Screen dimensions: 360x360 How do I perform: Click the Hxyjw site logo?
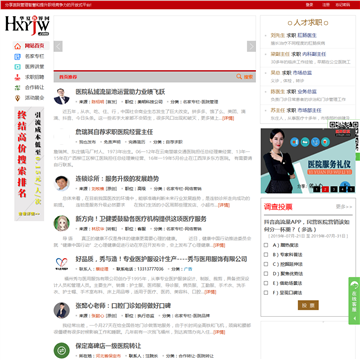pyautogui.click(x=27, y=25)
